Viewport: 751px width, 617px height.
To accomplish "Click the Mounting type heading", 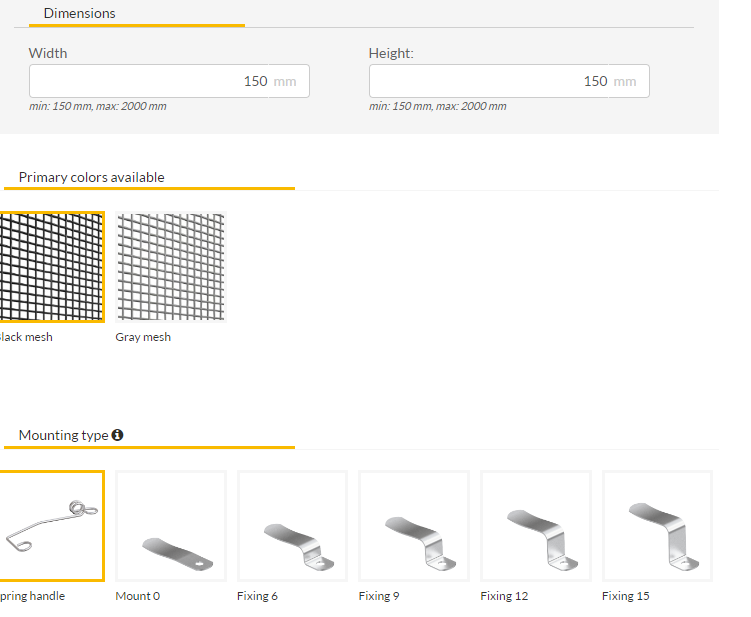I will [x=63, y=435].
